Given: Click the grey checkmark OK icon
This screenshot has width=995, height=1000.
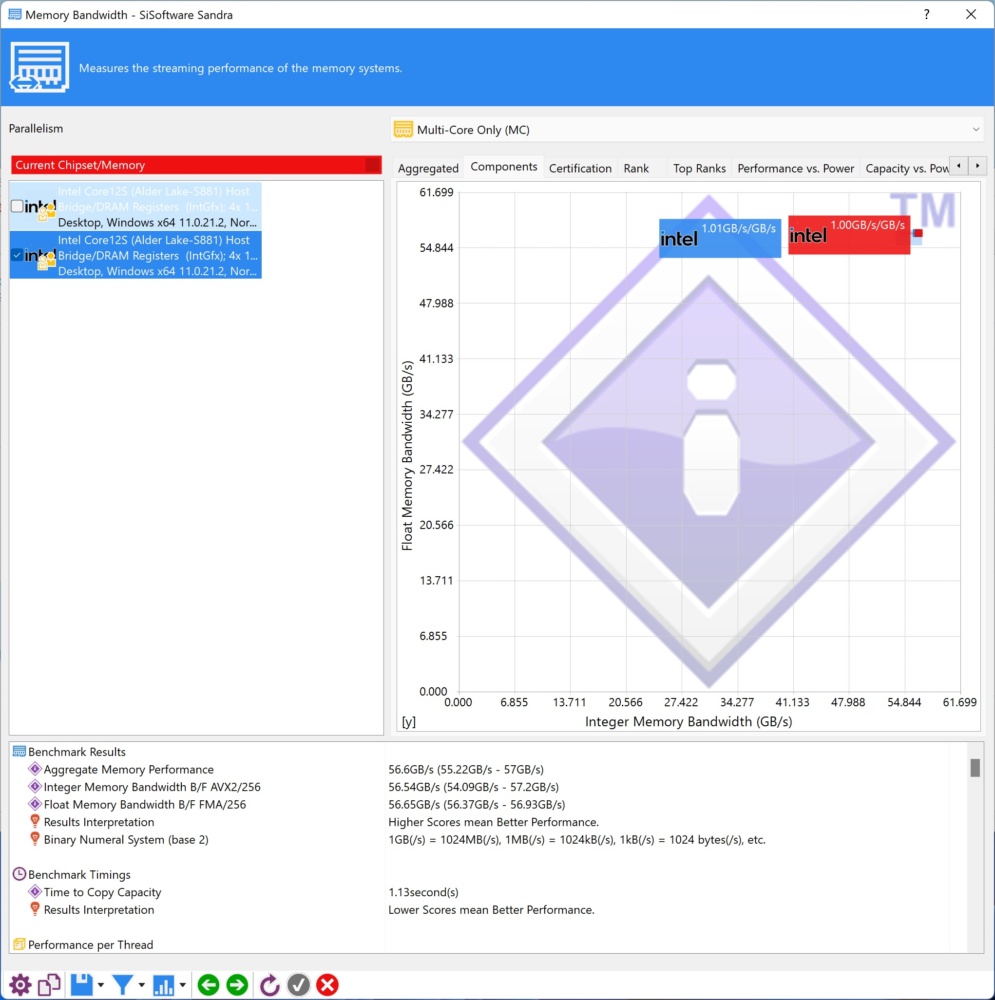Looking at the screenshot, I should pyautogui.click(x=298, y=985).
